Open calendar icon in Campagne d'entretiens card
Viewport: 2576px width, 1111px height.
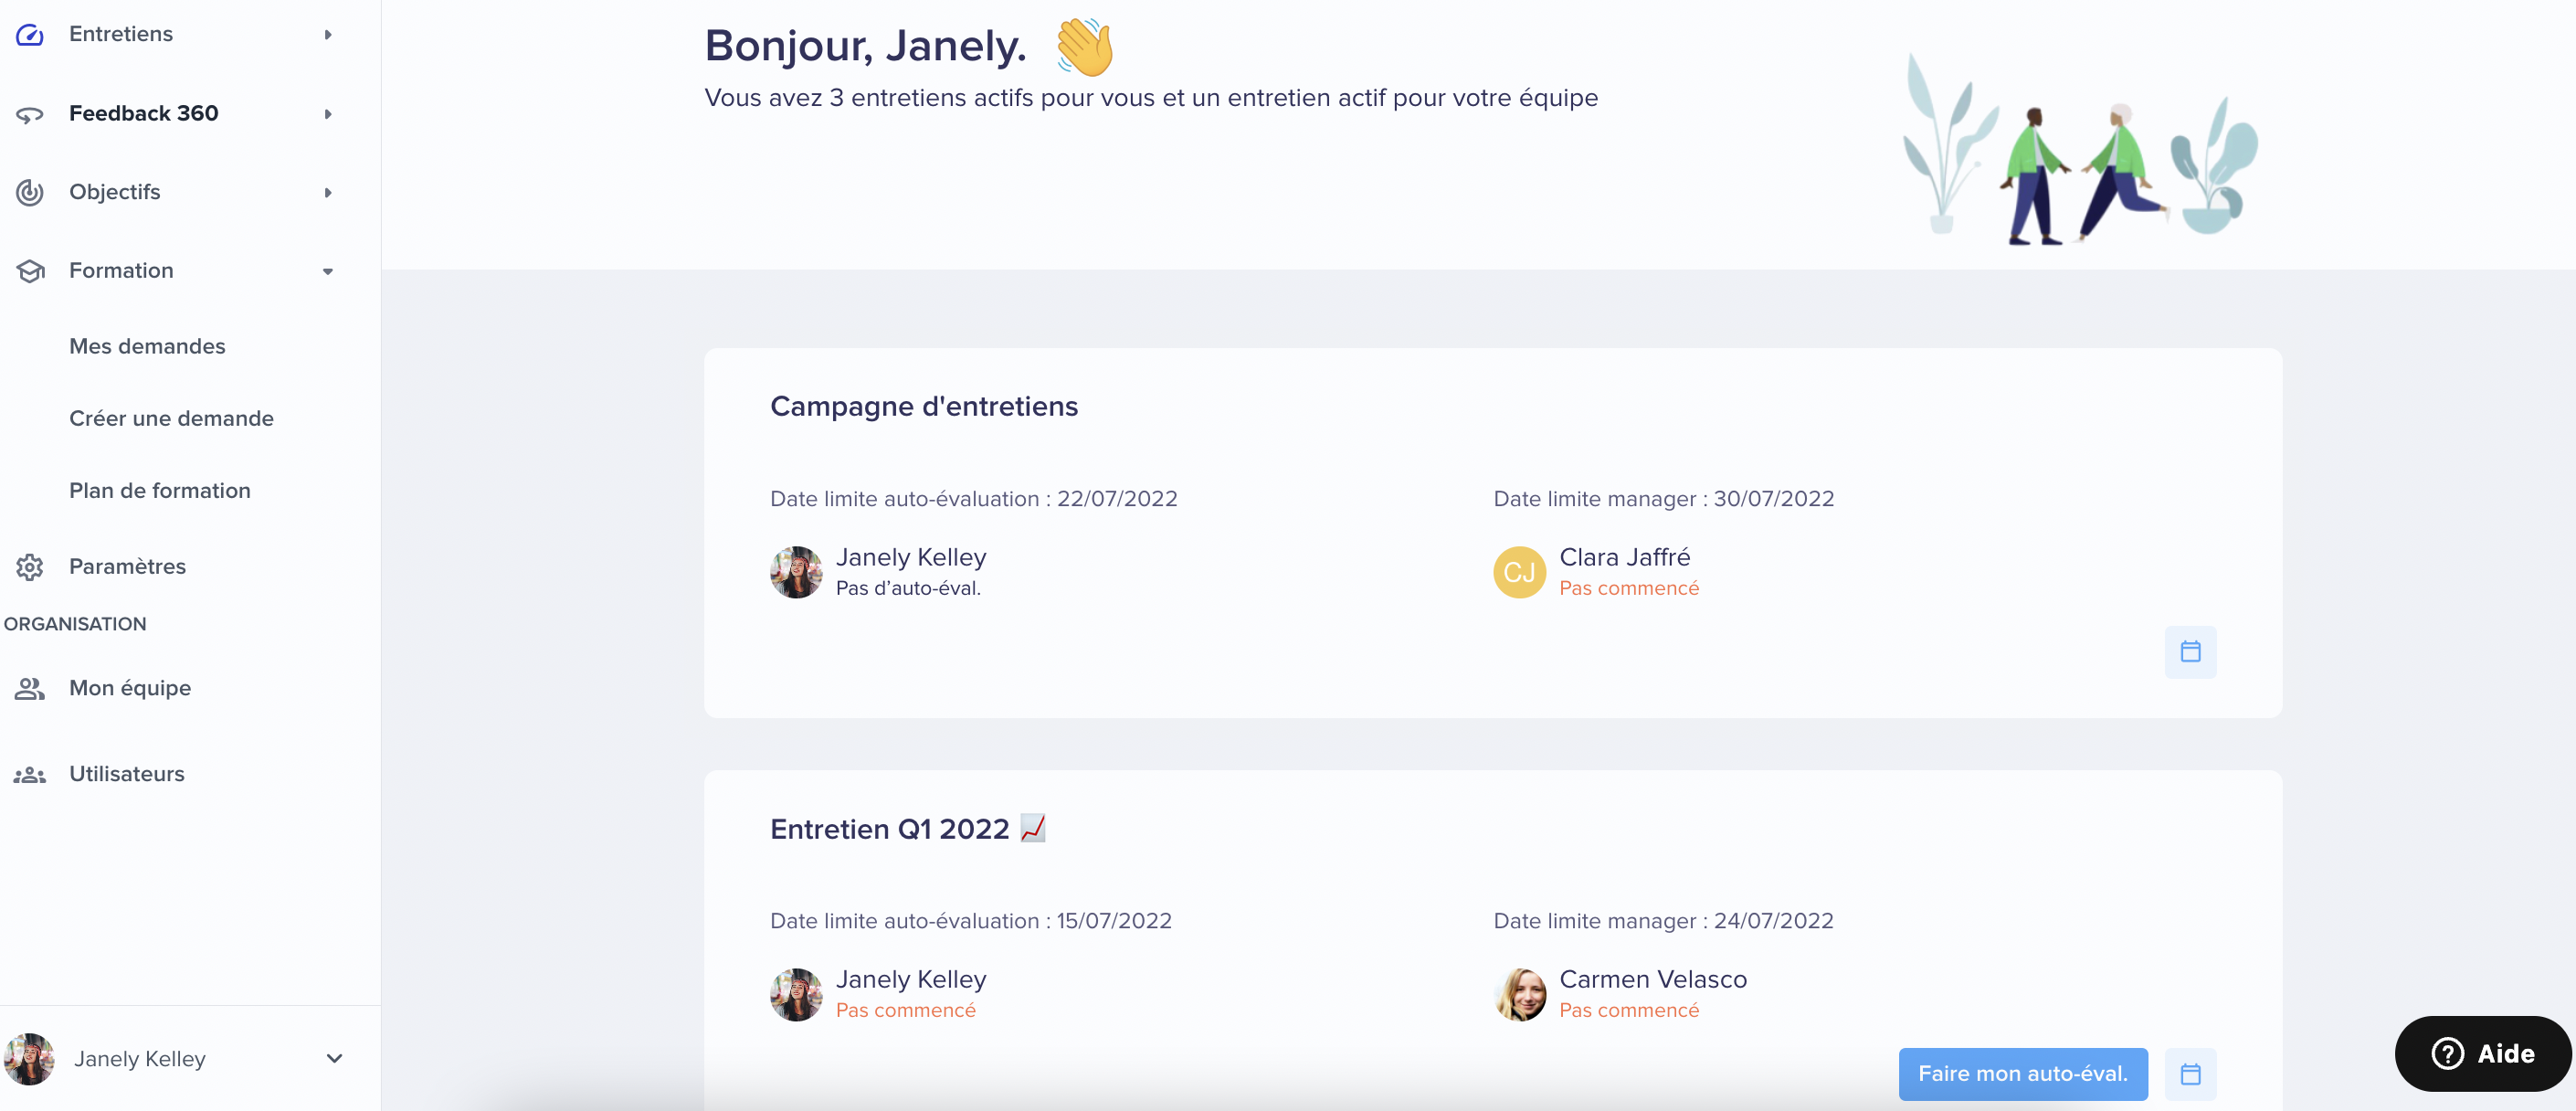[x=2190, y=652]
